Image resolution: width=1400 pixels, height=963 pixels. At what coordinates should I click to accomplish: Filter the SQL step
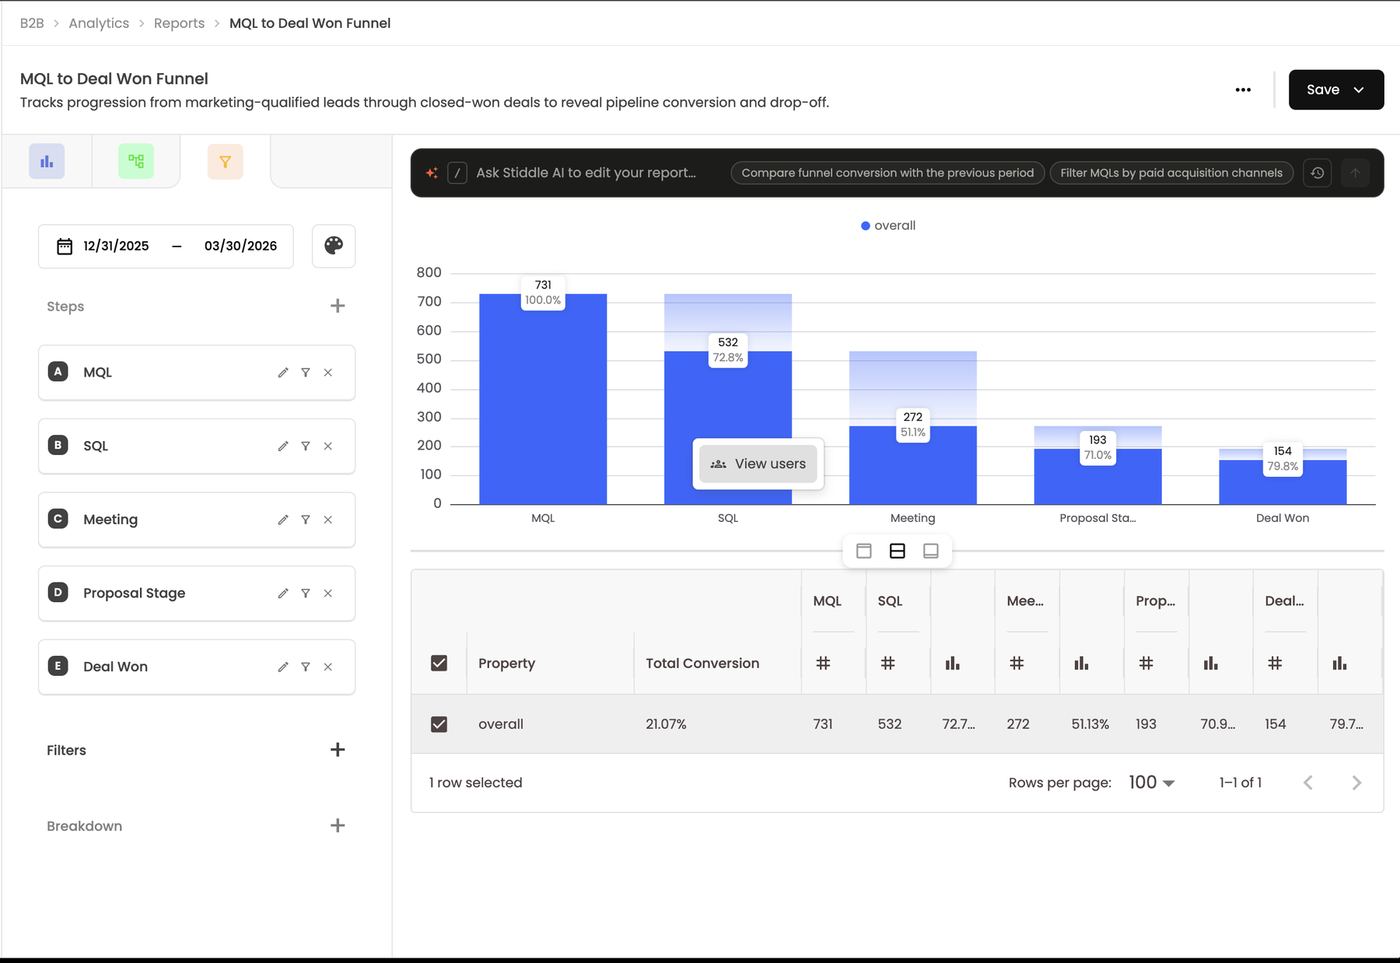click(305, 446)
